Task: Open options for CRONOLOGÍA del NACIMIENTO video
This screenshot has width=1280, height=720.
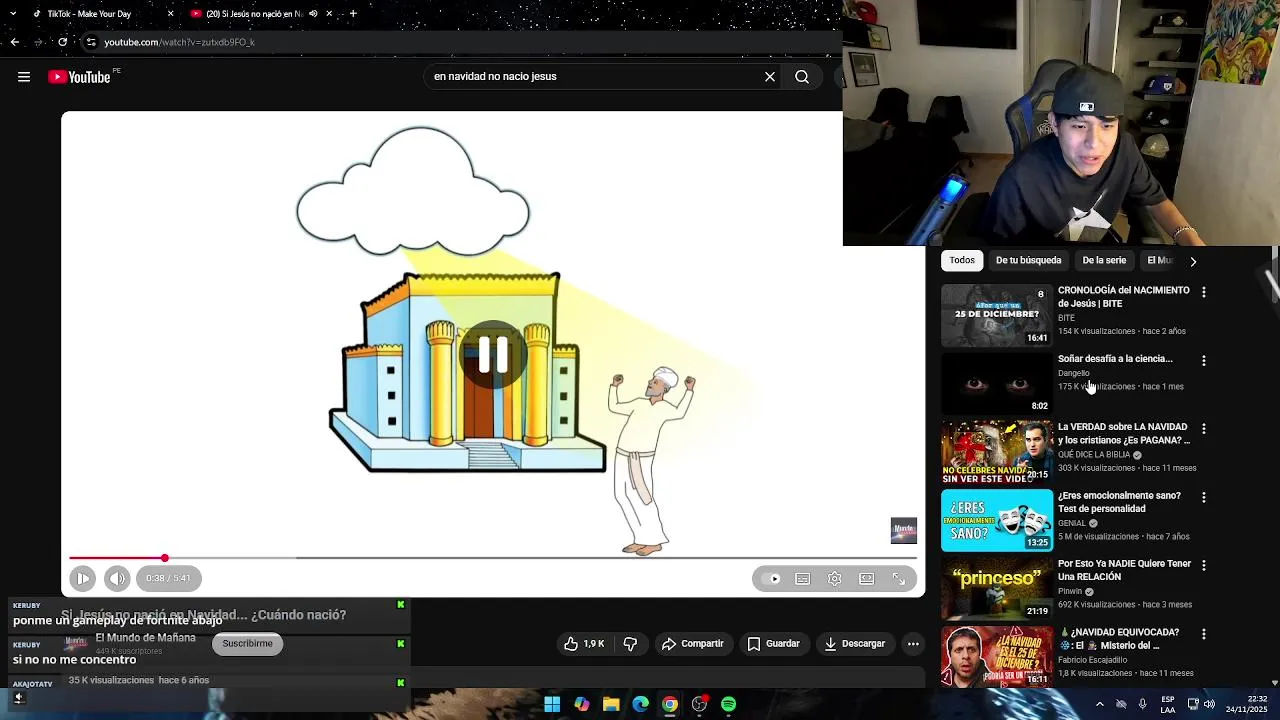Action: coord(1204,292)
